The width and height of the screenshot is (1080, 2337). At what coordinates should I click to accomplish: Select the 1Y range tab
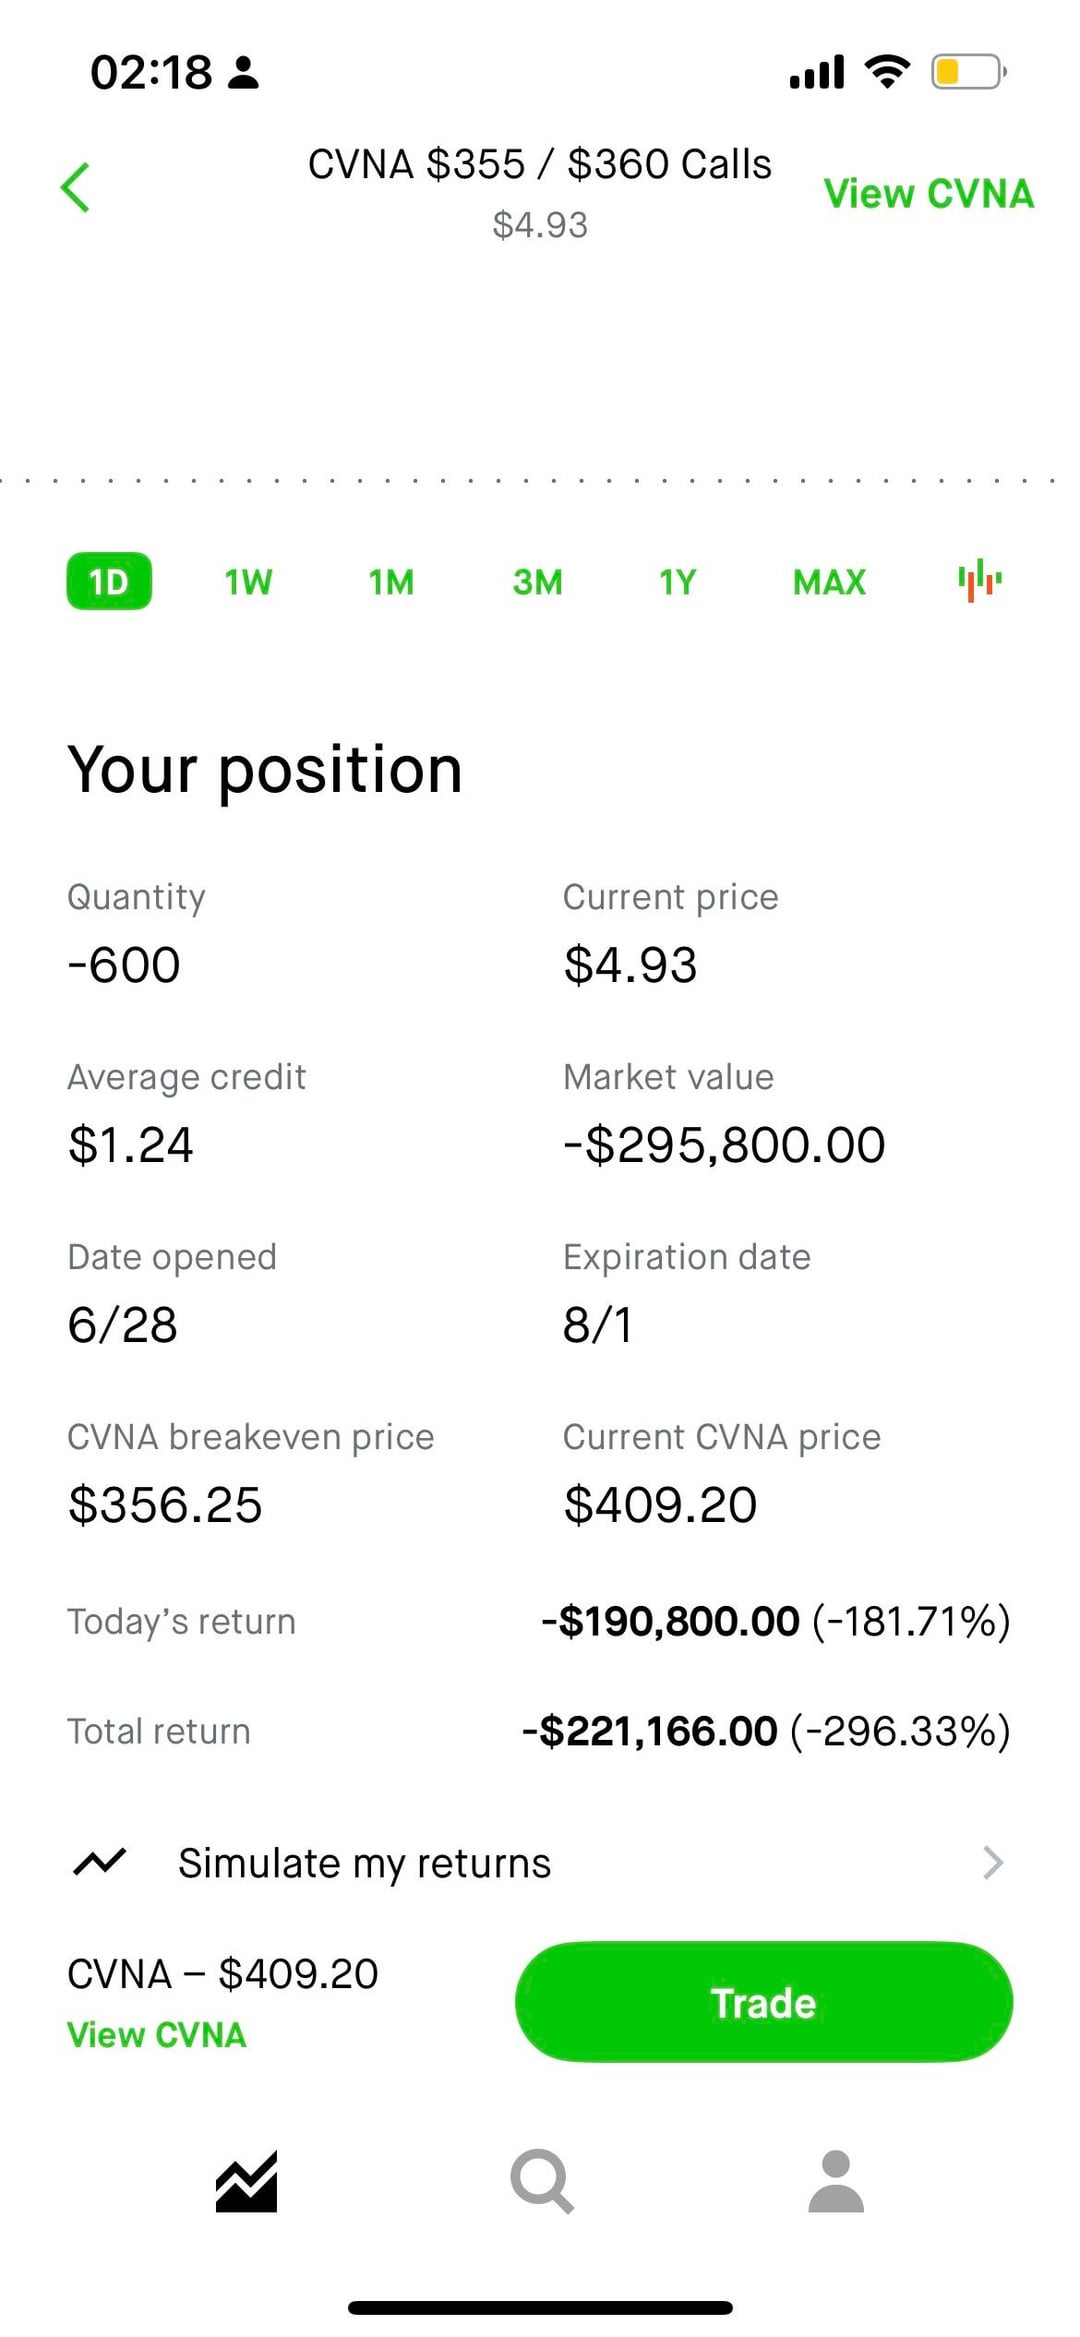coord(677,581)
